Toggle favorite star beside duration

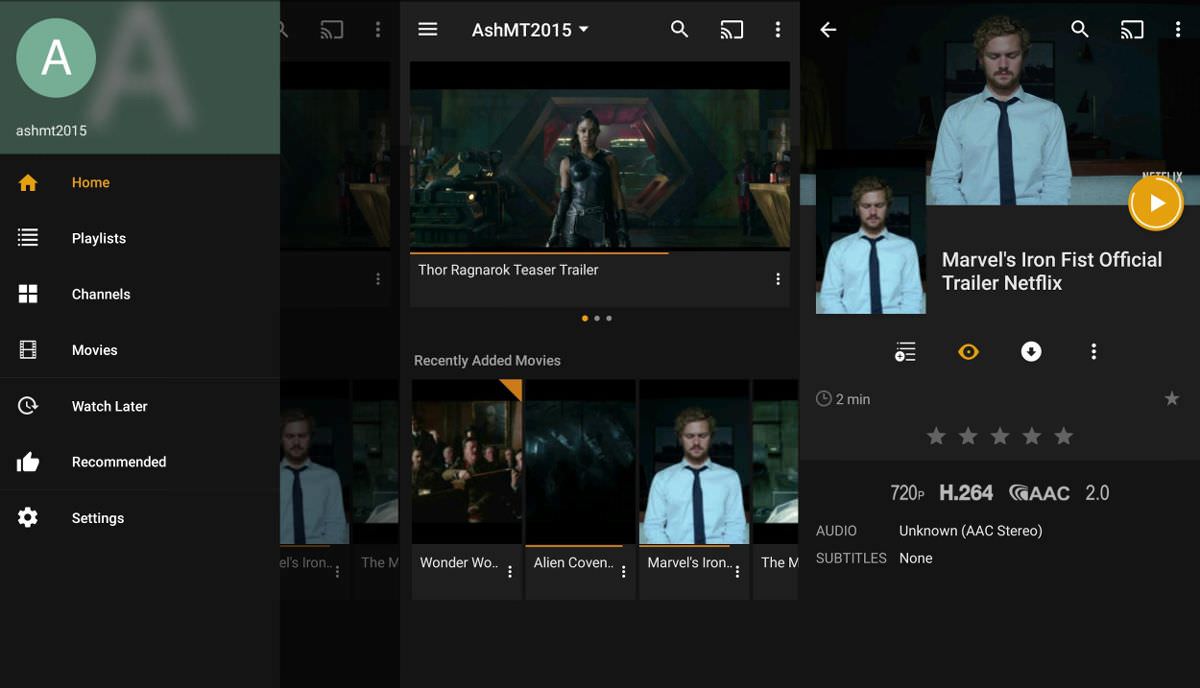coord(1172,399)
